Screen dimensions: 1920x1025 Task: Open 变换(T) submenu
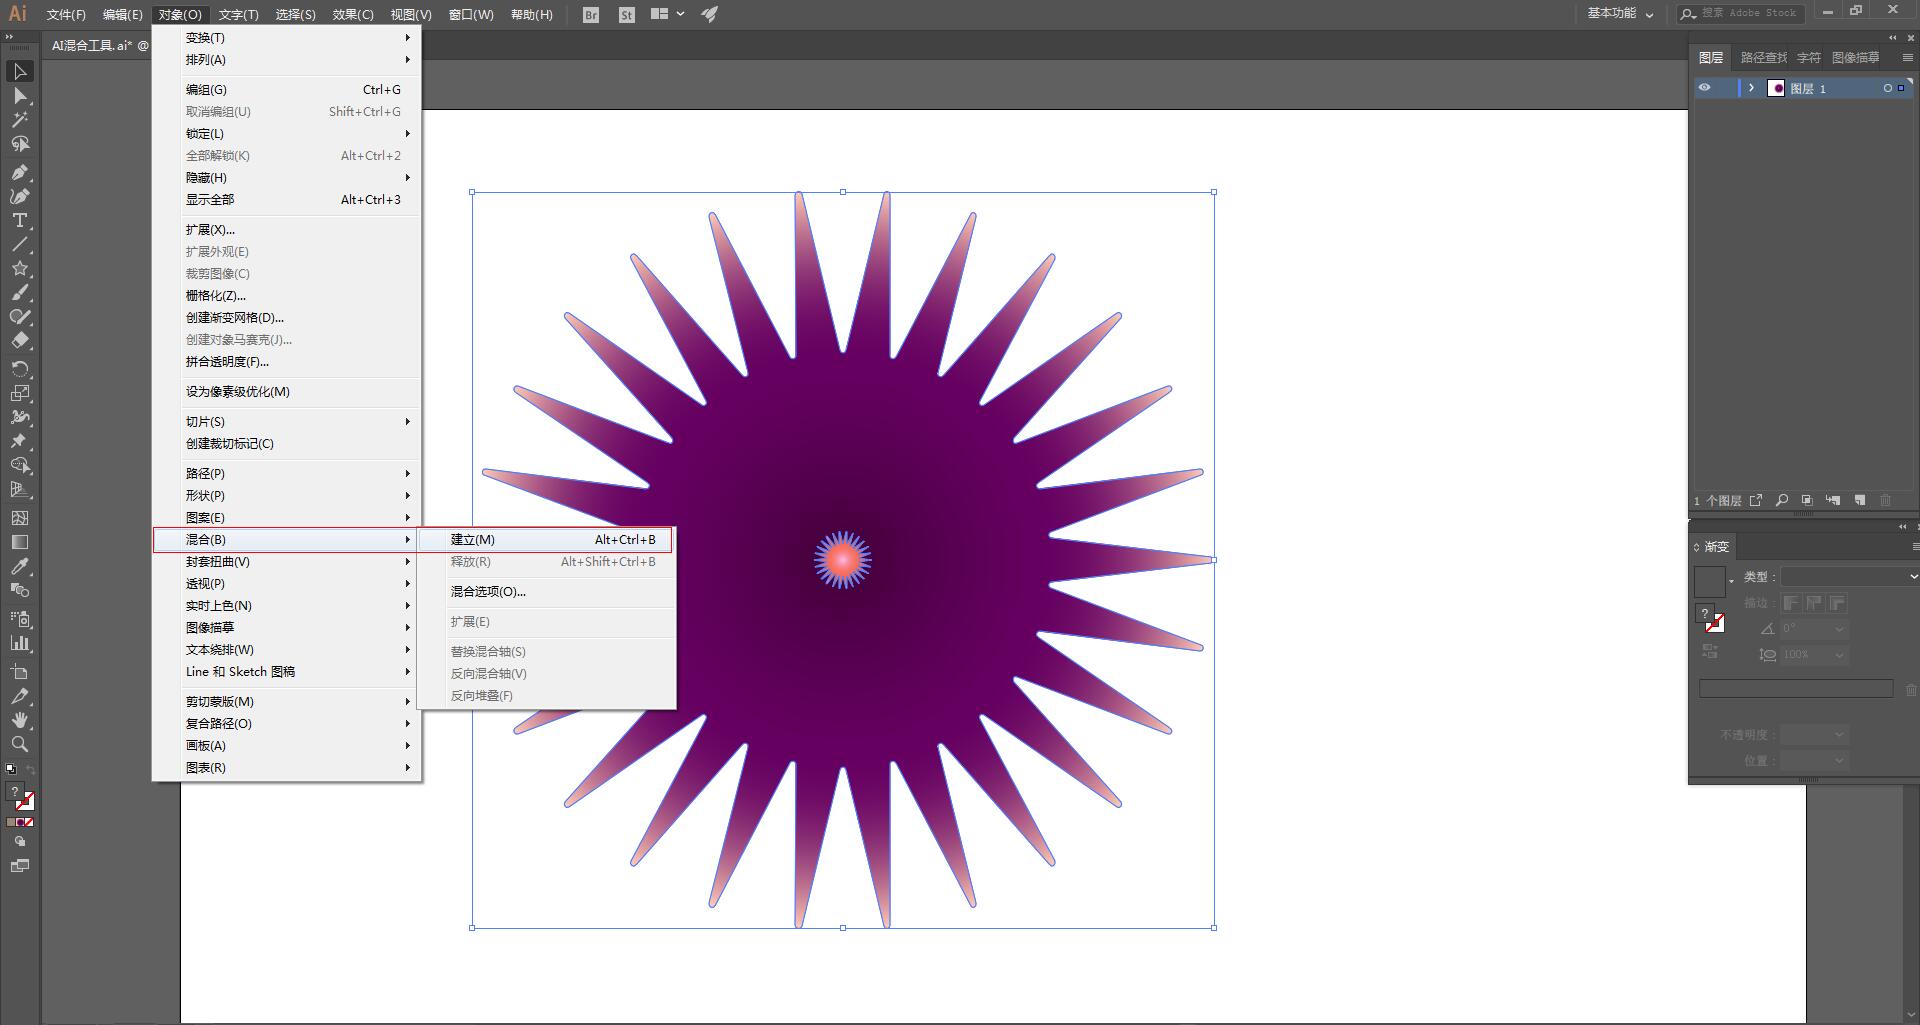(x=287, y=38)
